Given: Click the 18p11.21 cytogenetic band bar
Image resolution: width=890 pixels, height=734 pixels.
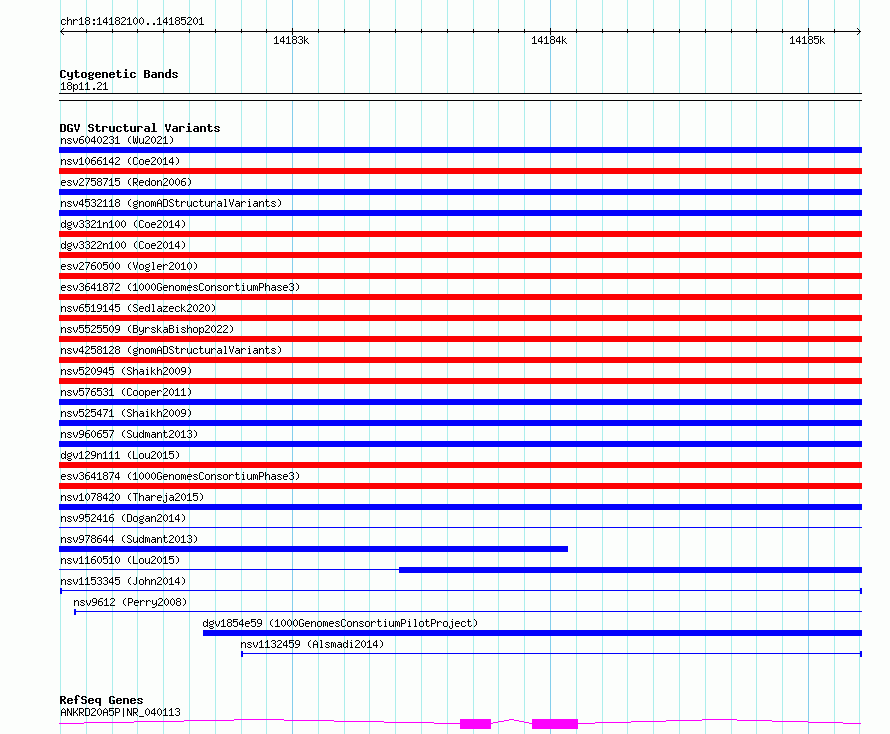Looking at the screenshot, I should pos(460,97).
